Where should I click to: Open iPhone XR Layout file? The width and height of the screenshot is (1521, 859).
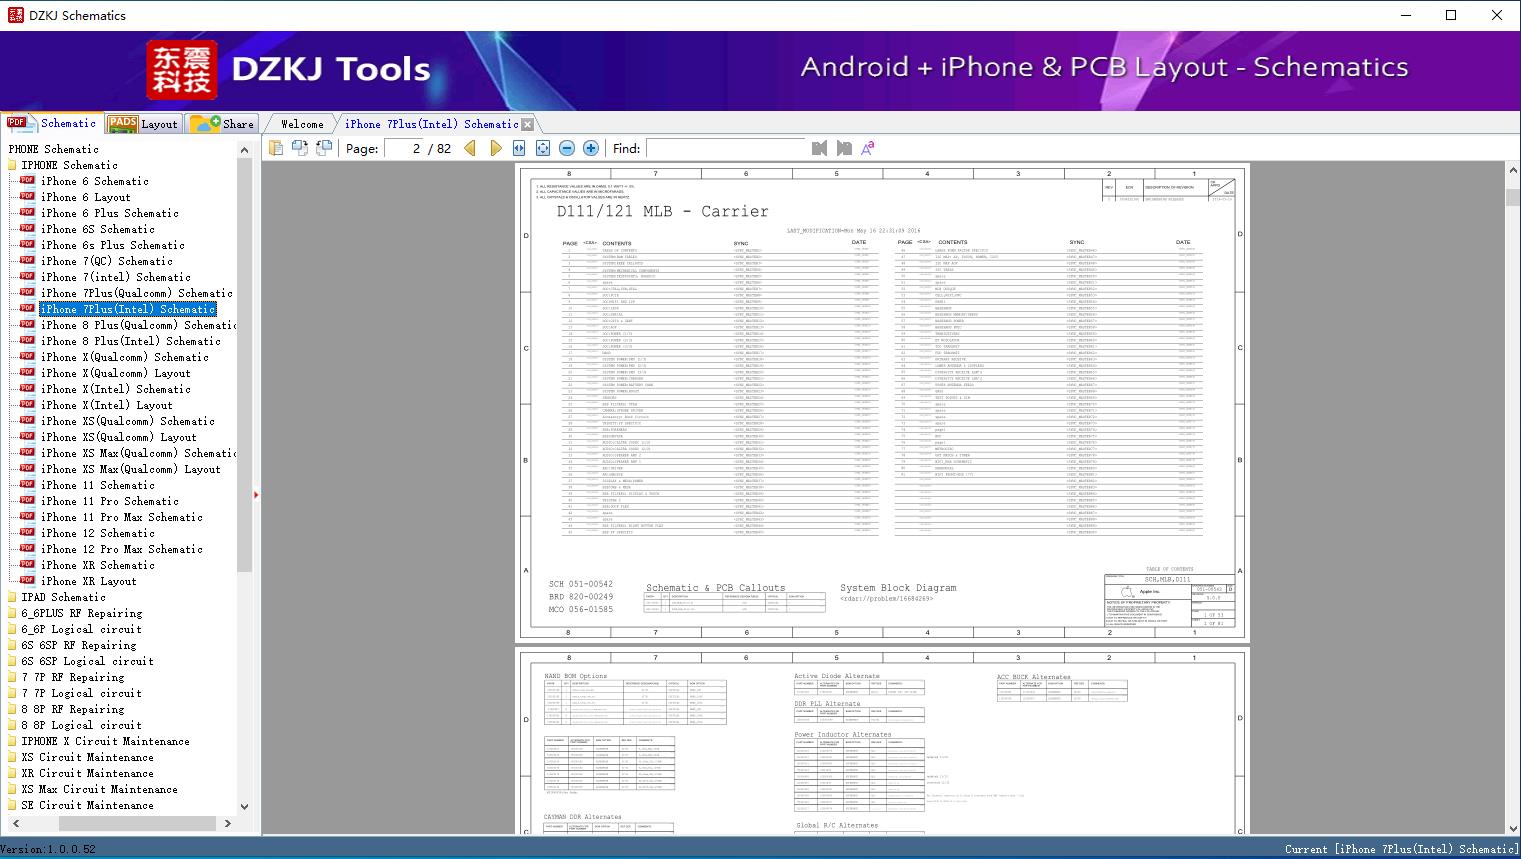click(88, 581)
